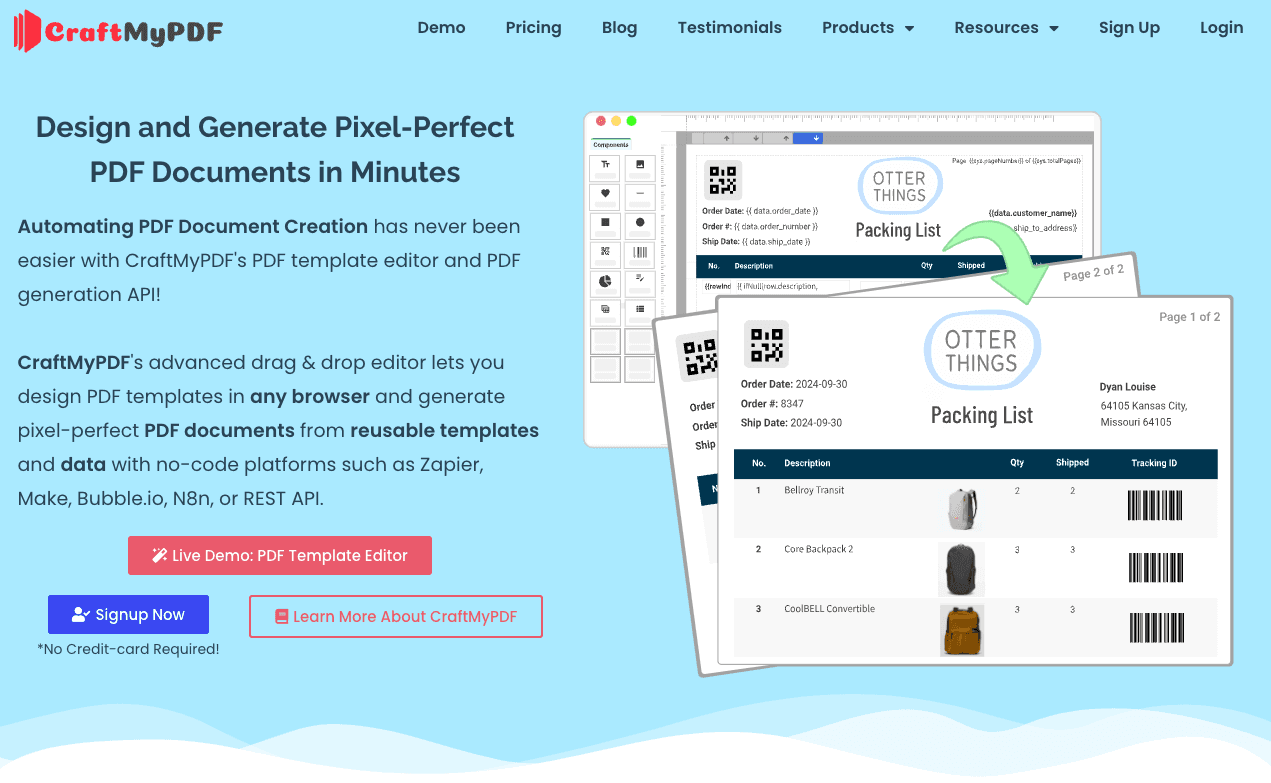The image size is (1271, 783).
Task: Select the rectangle shape component
Action: [x=604, y=221]
